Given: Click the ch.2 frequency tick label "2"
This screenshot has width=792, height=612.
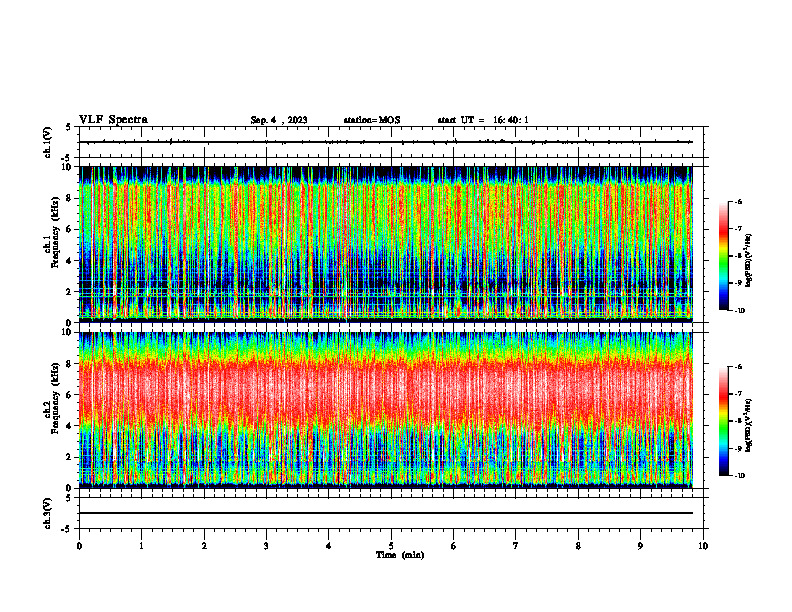Looking at the screenshot, I should point(70,457).
